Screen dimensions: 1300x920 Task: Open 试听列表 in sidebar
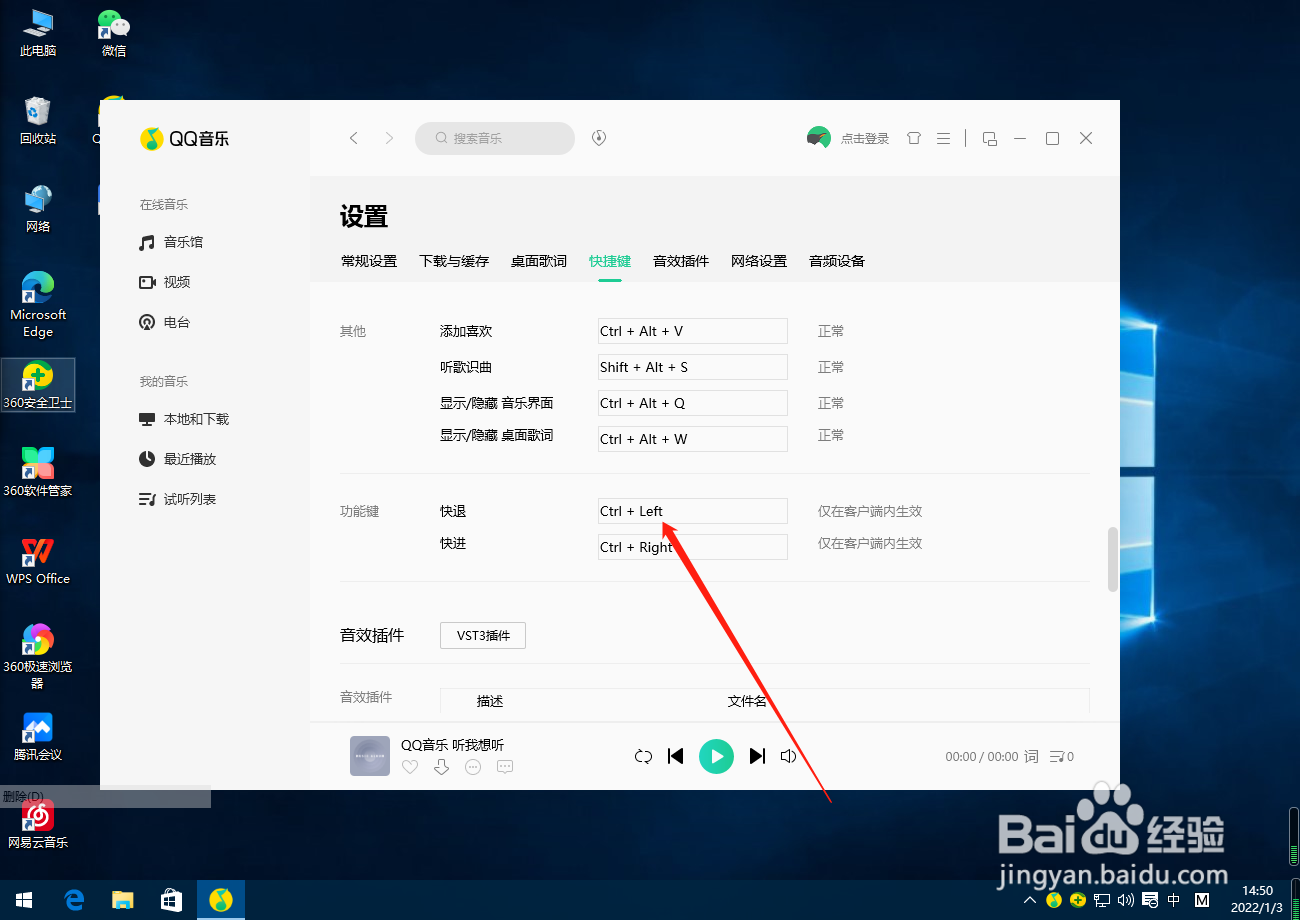177,499
